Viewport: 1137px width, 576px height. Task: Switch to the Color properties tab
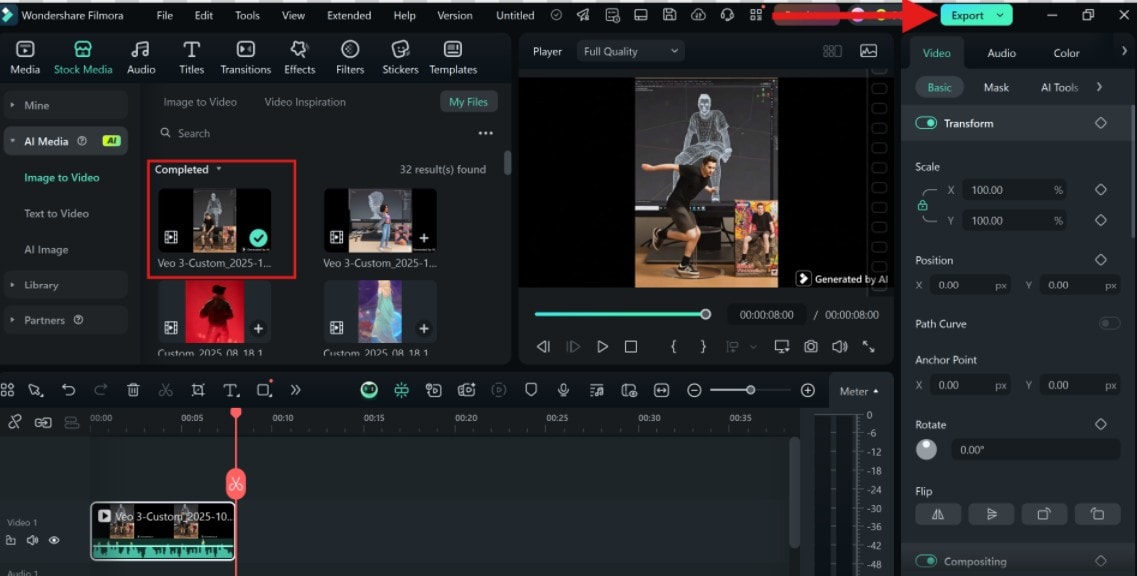[1066, 53]
